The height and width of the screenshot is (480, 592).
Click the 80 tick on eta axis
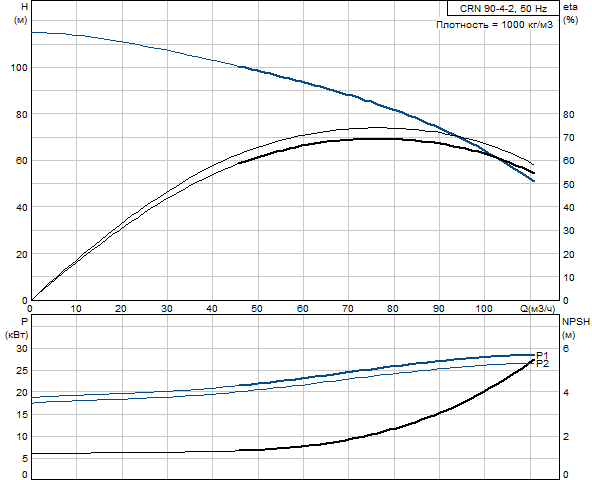point(569,115)
